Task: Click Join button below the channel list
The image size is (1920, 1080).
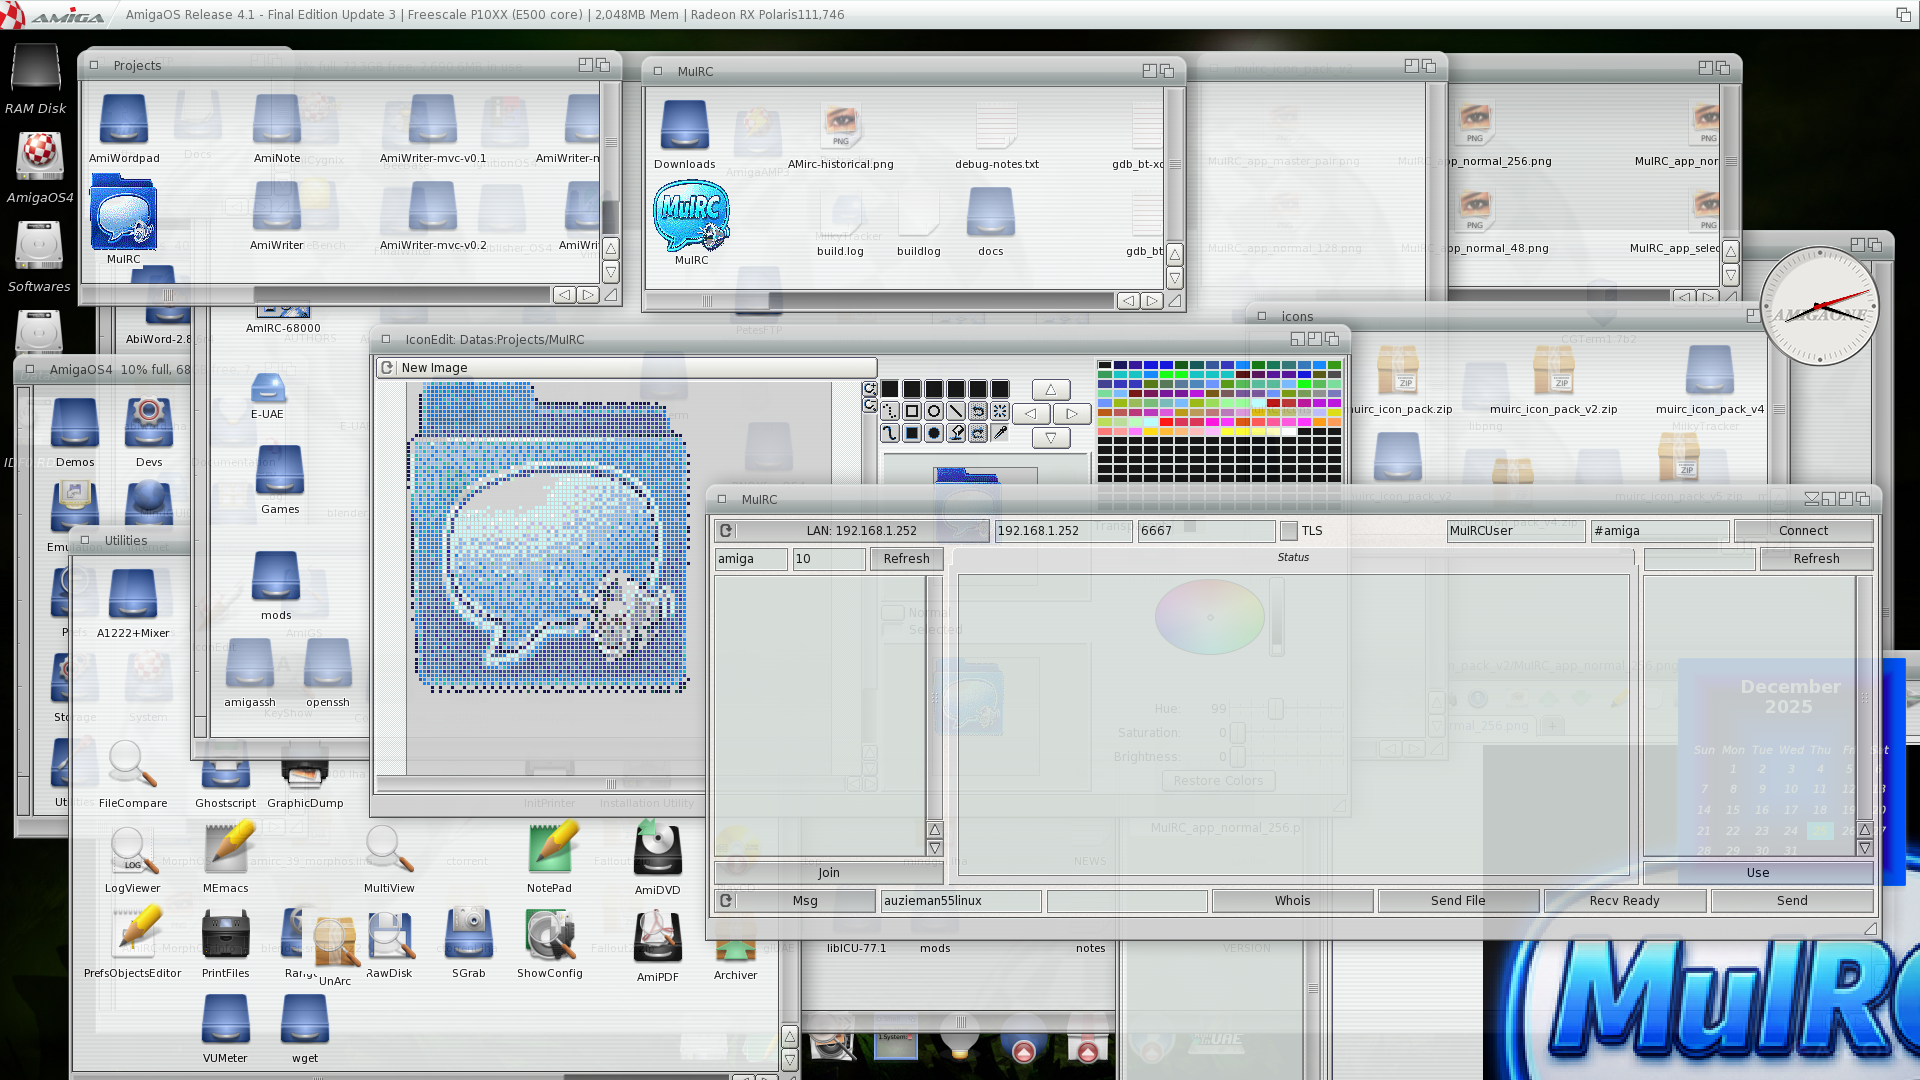Action: [829, 873]
